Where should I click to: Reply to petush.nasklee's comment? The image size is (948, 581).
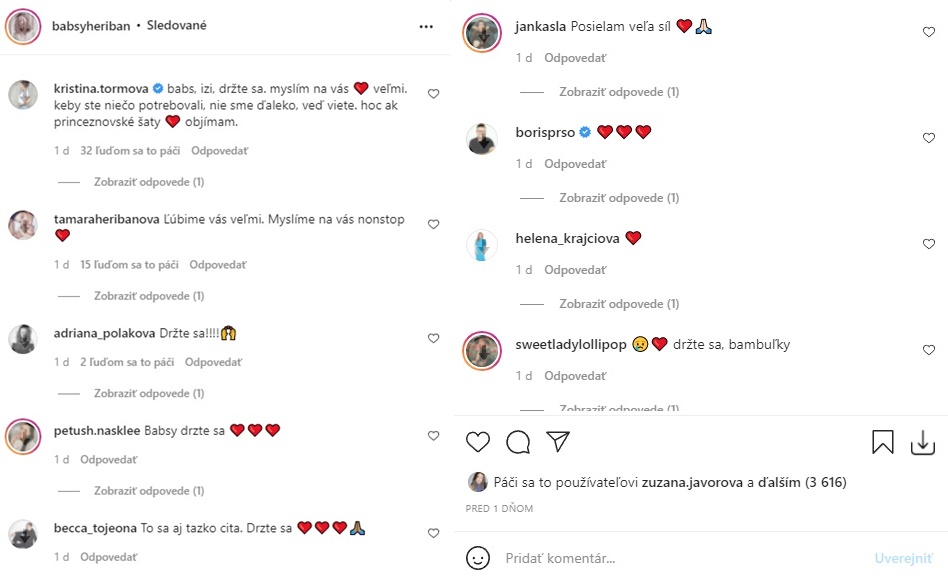(109, 459)
